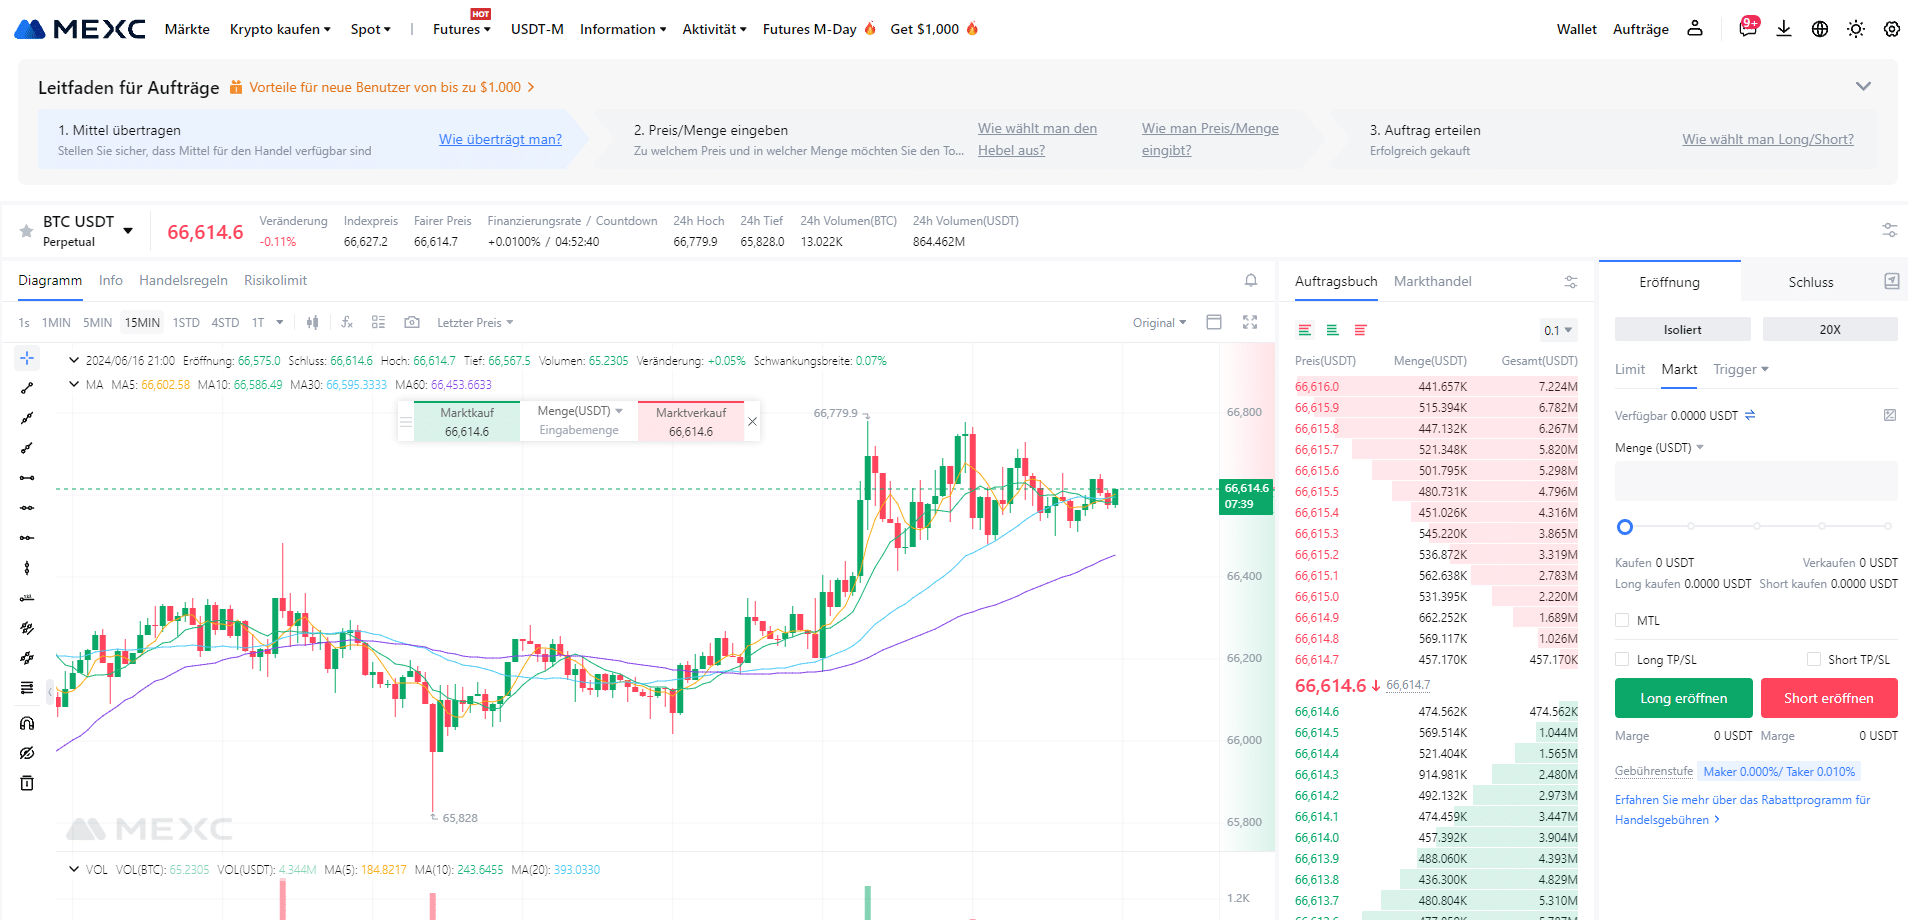This screenshot has height=920, width=1908.
Task: Hide all drawings eye toggle
Action: (27, 753)
